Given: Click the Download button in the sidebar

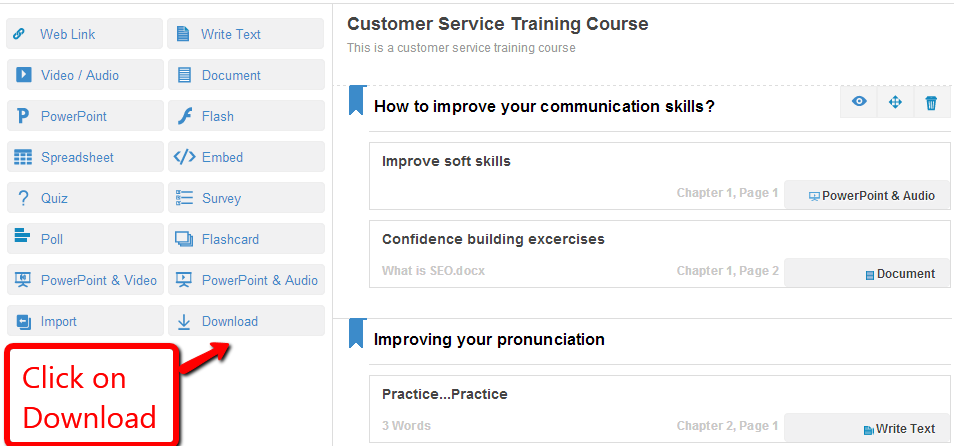Looking at the screenshot, I should point(245,321).
